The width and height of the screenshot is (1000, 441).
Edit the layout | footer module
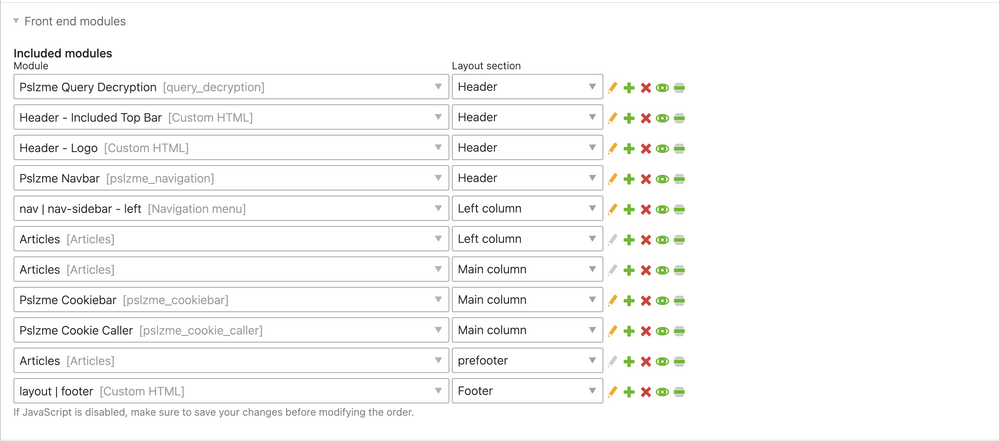[x=613, y=391]
